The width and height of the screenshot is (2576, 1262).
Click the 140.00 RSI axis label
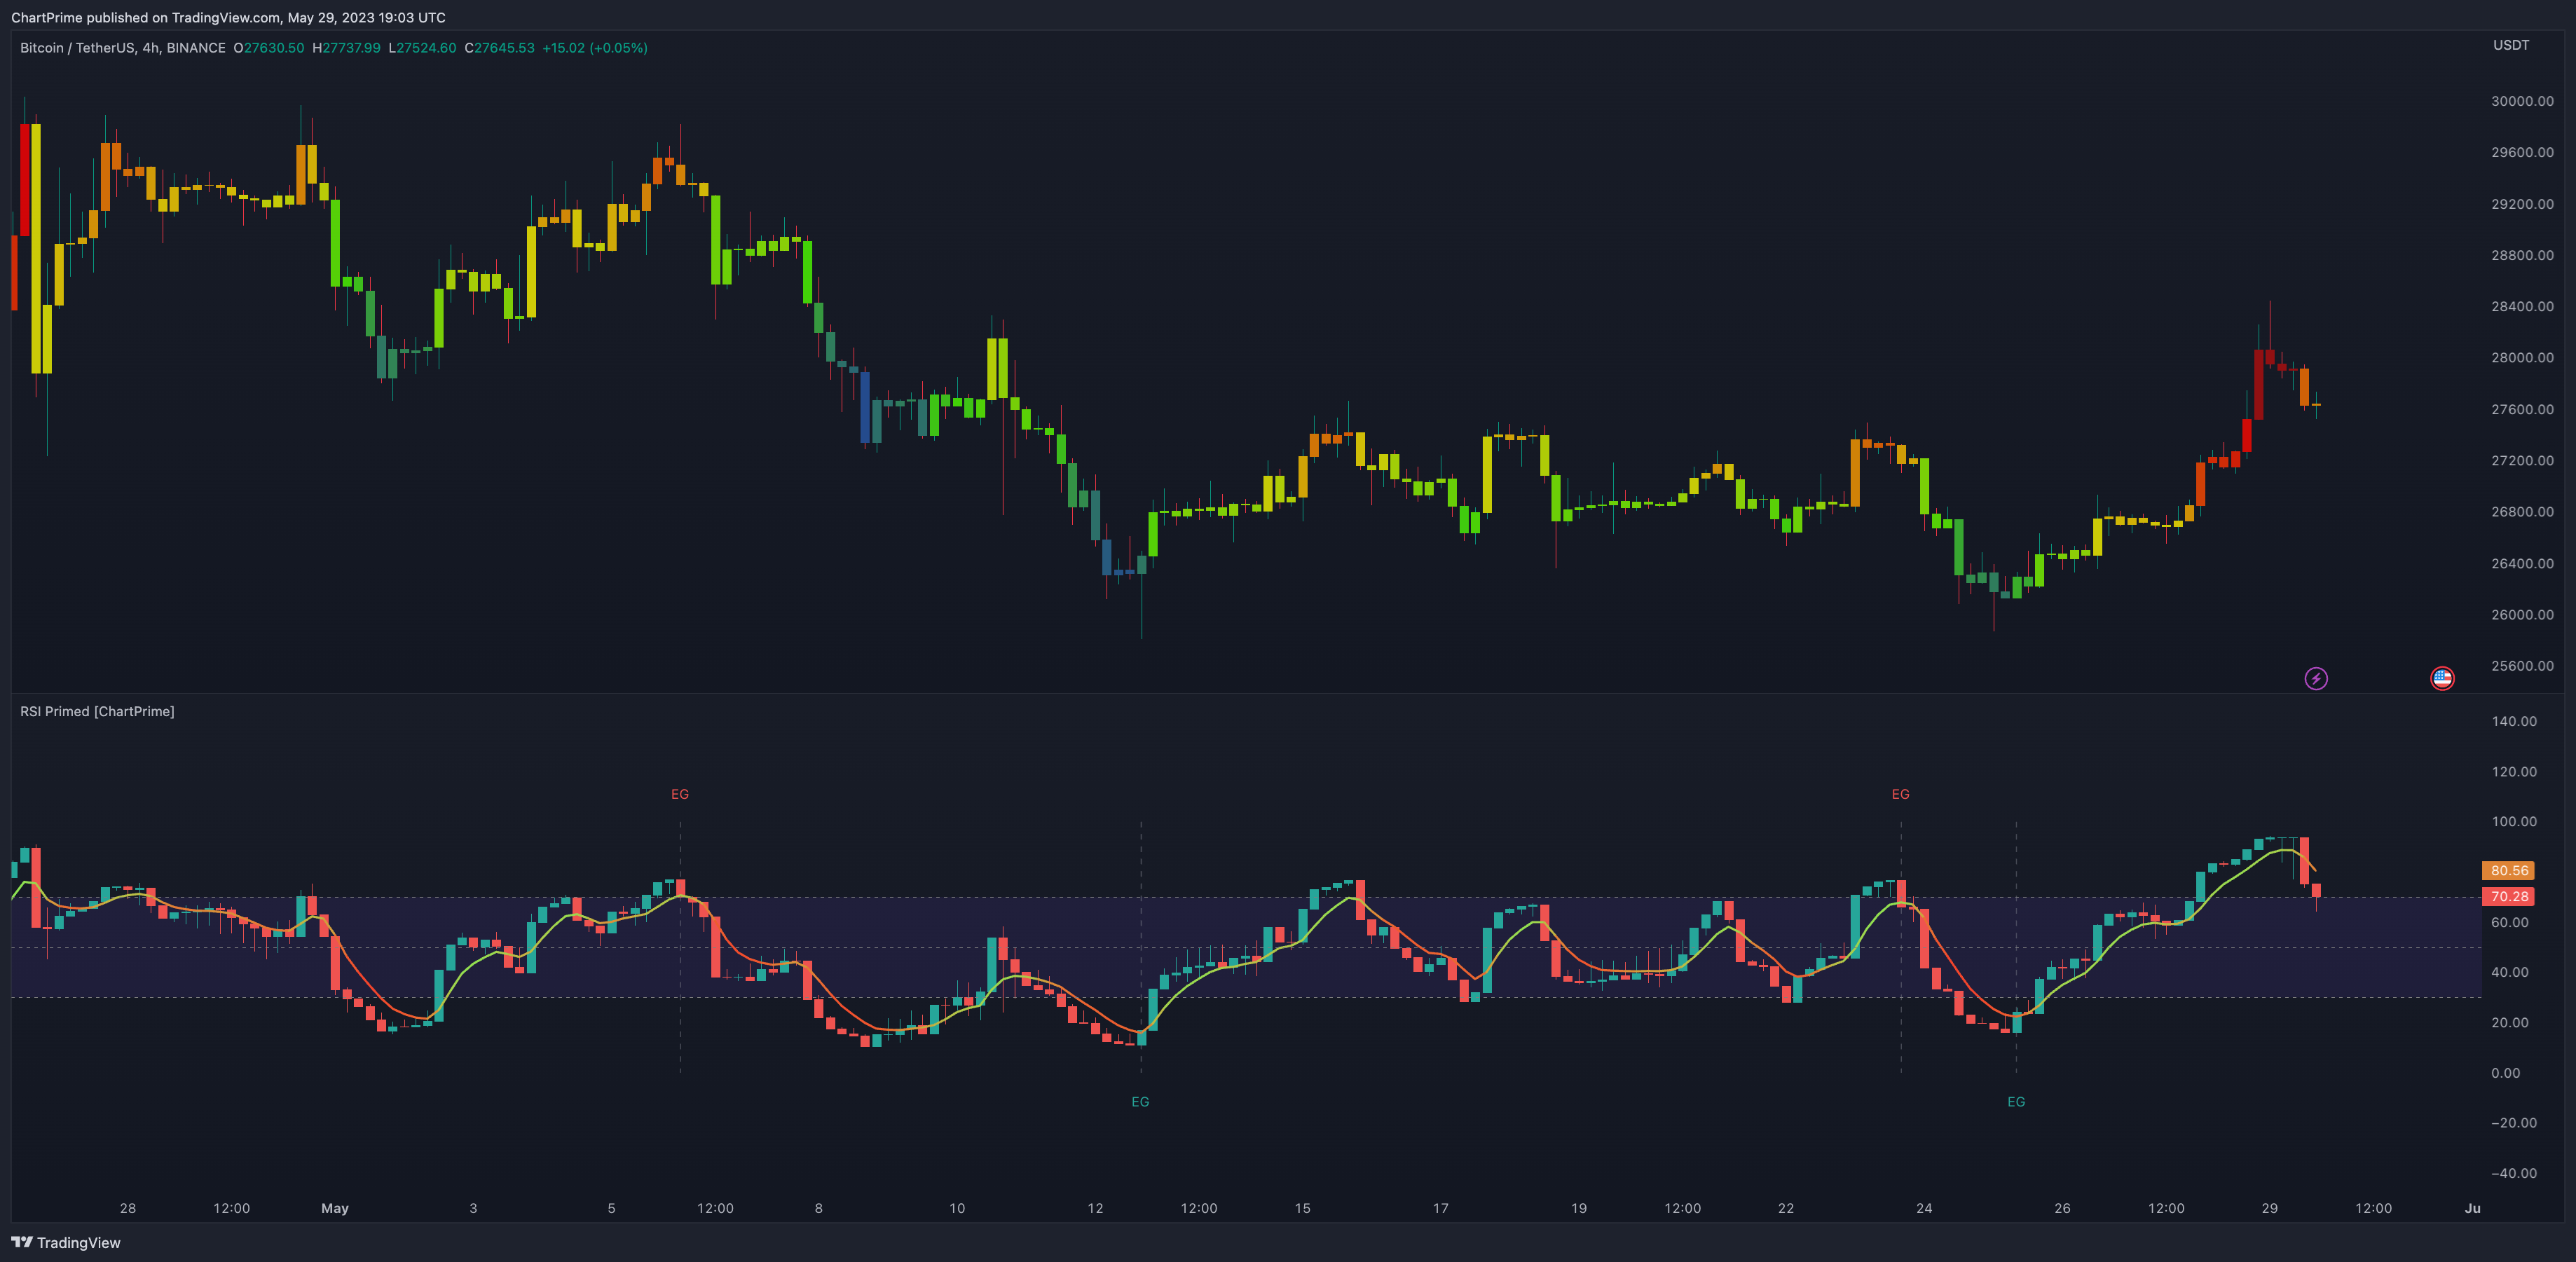[2514, 721]
